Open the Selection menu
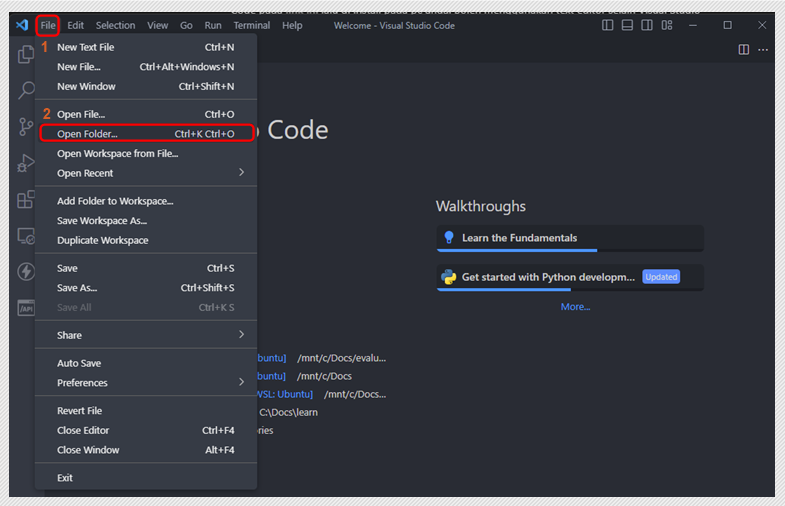The image size is (785, 506). [x=116, y=25]
